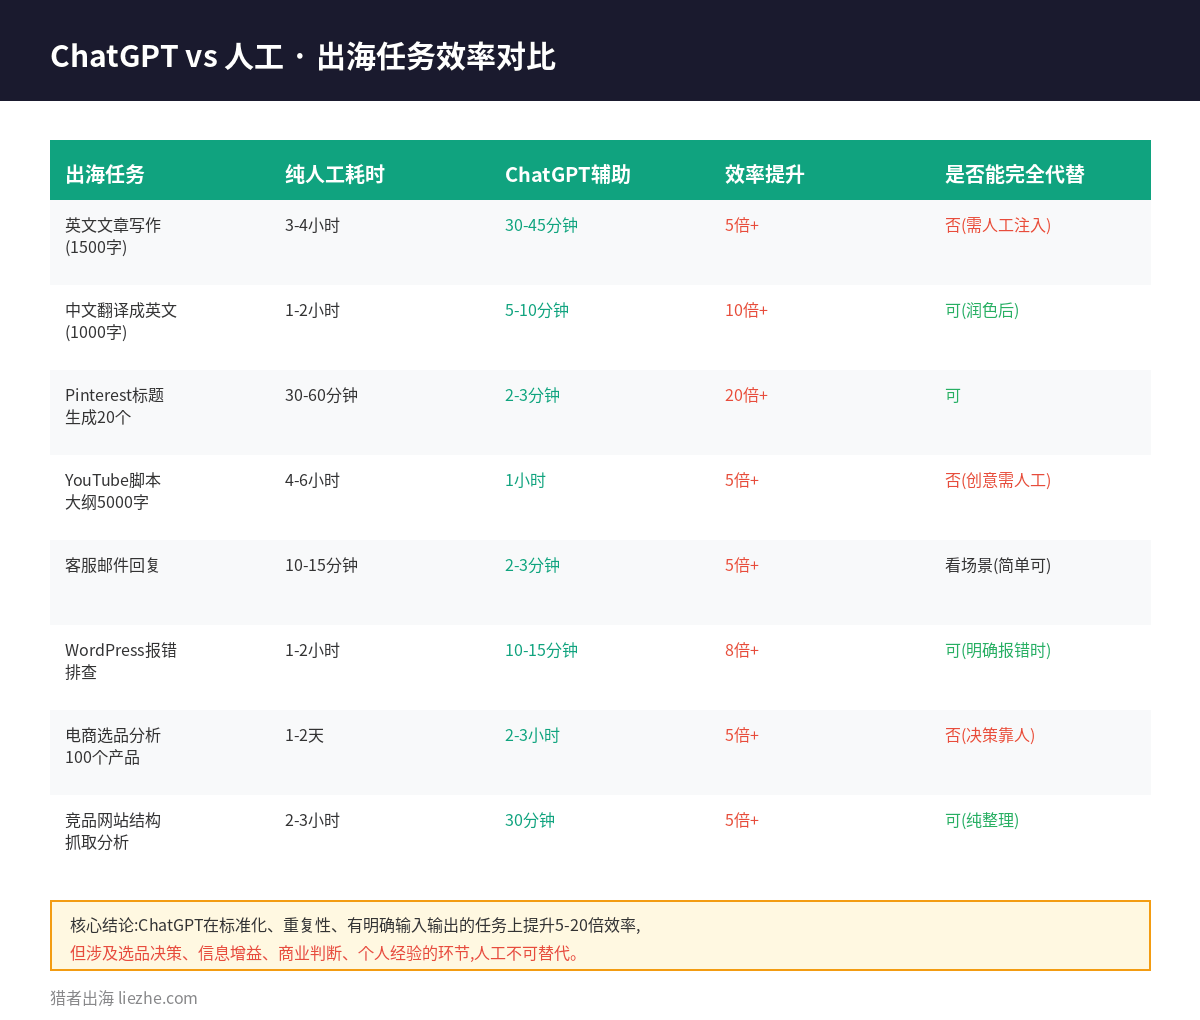Click the '可(润色后)' cell
The width and height of the screenshot is (1200, 1020).
tap(982, 310)
